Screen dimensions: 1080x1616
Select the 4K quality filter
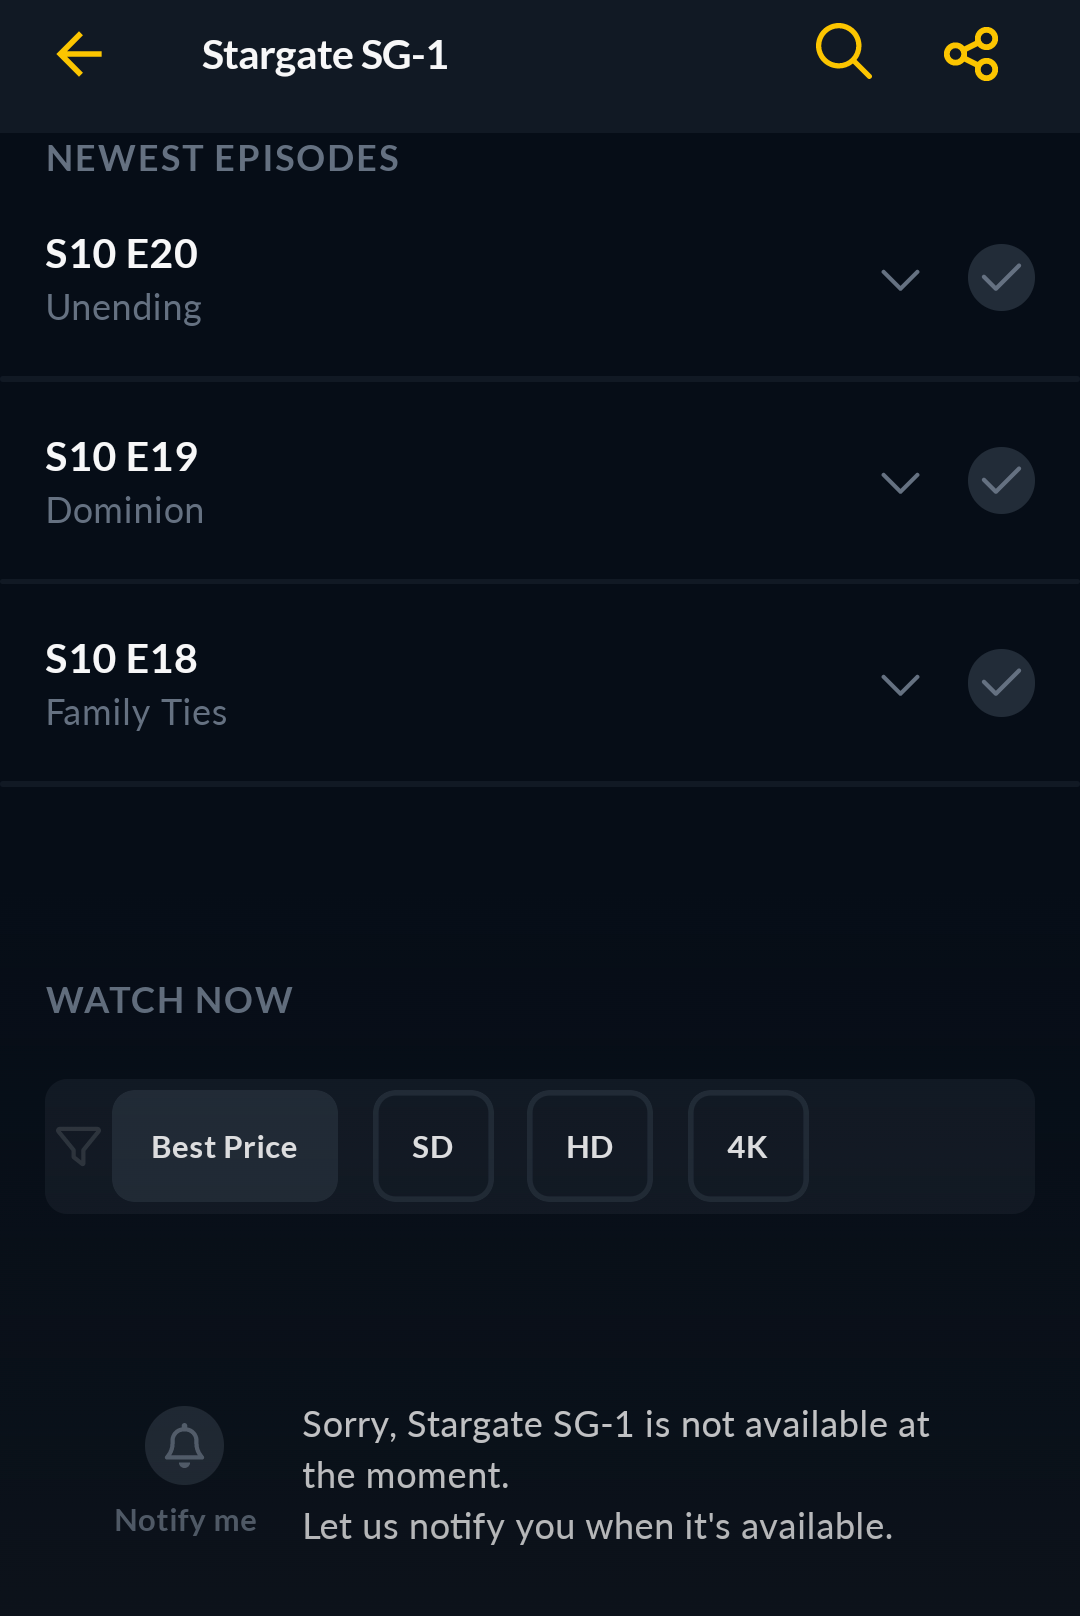748,1146
